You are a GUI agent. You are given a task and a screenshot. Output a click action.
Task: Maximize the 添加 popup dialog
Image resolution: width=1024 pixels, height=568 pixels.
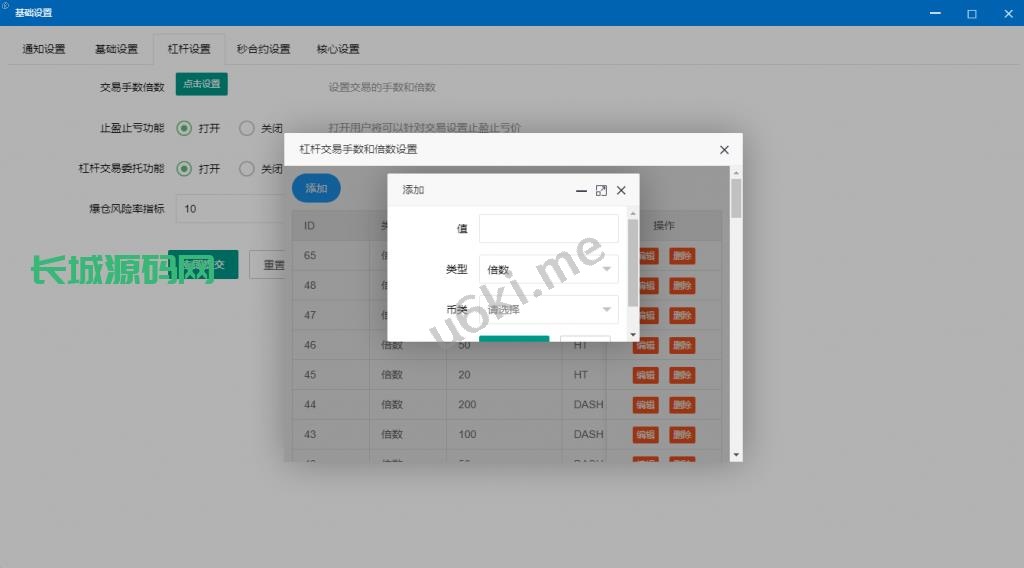601,190
